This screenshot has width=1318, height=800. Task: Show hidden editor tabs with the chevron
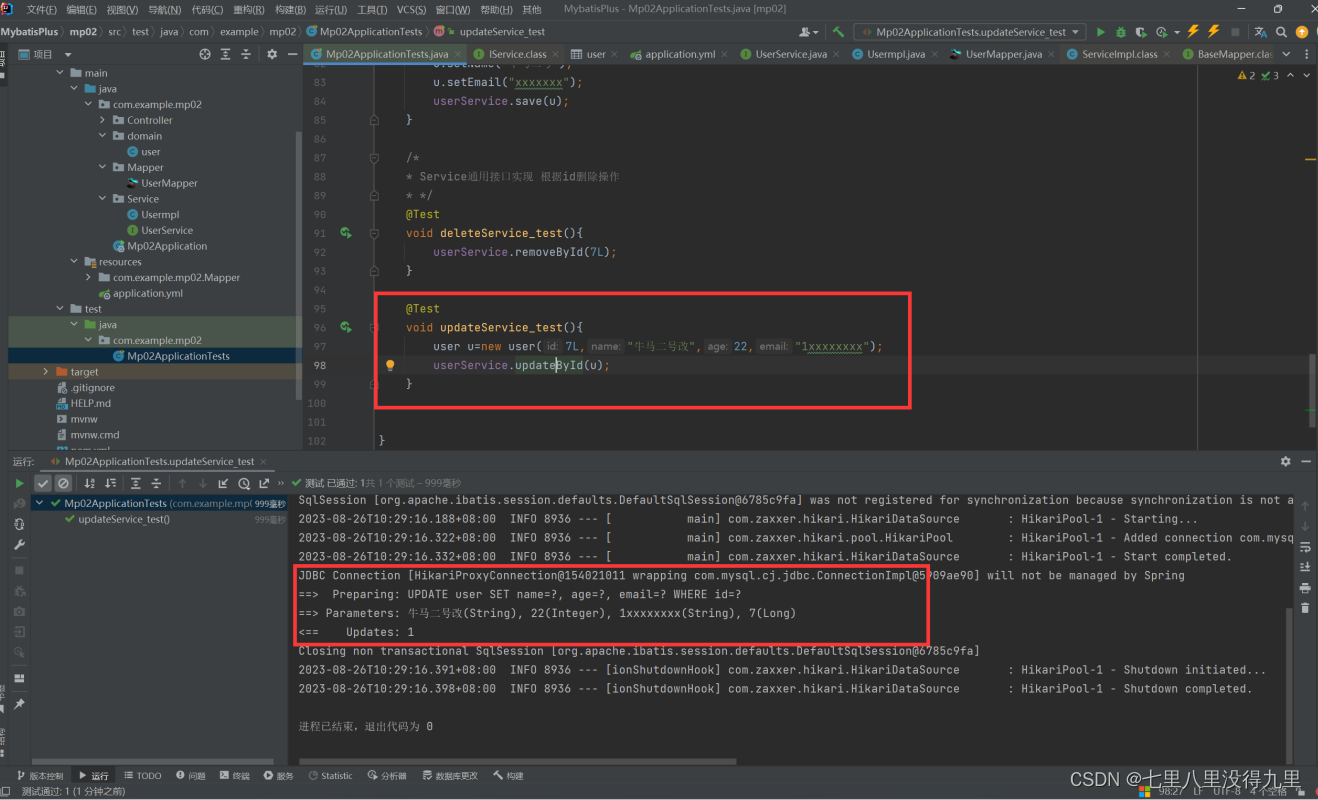click(1286, 54)
